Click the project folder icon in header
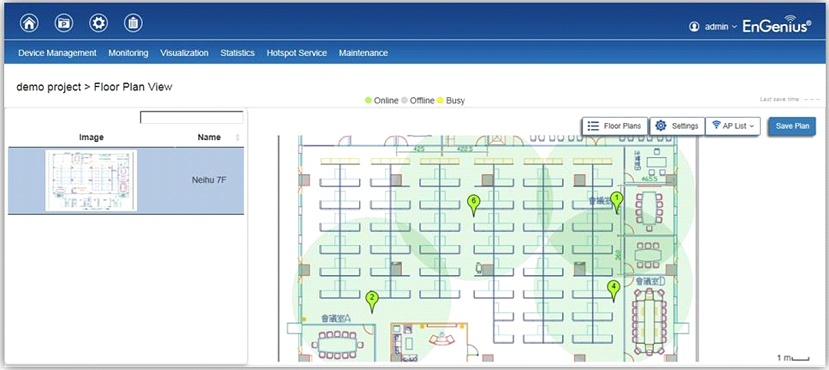 point(64,23)
